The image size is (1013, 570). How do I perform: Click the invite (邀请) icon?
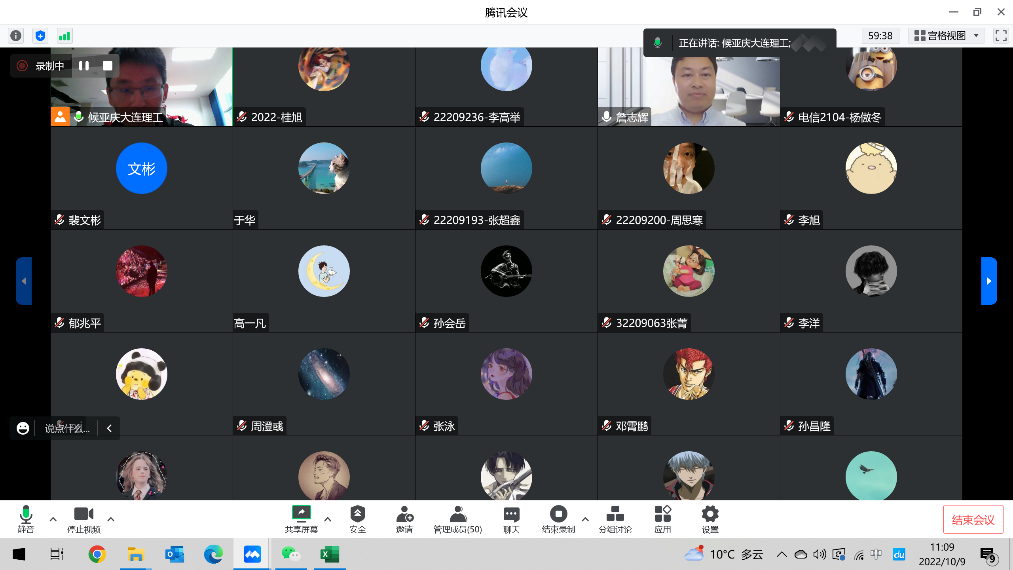[405, 518]
